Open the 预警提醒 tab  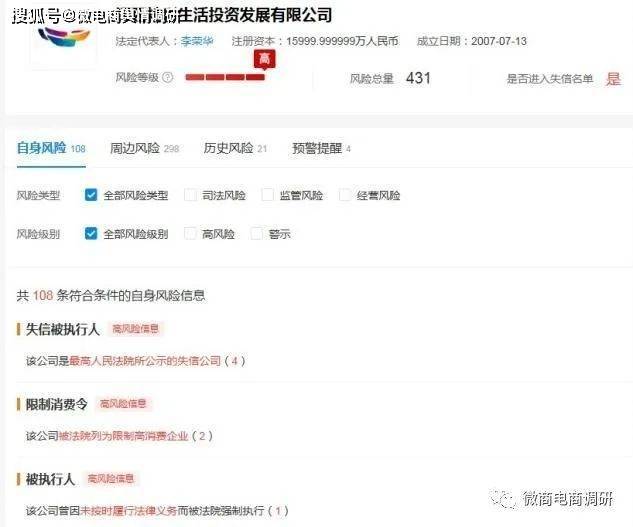pos(321,148)
